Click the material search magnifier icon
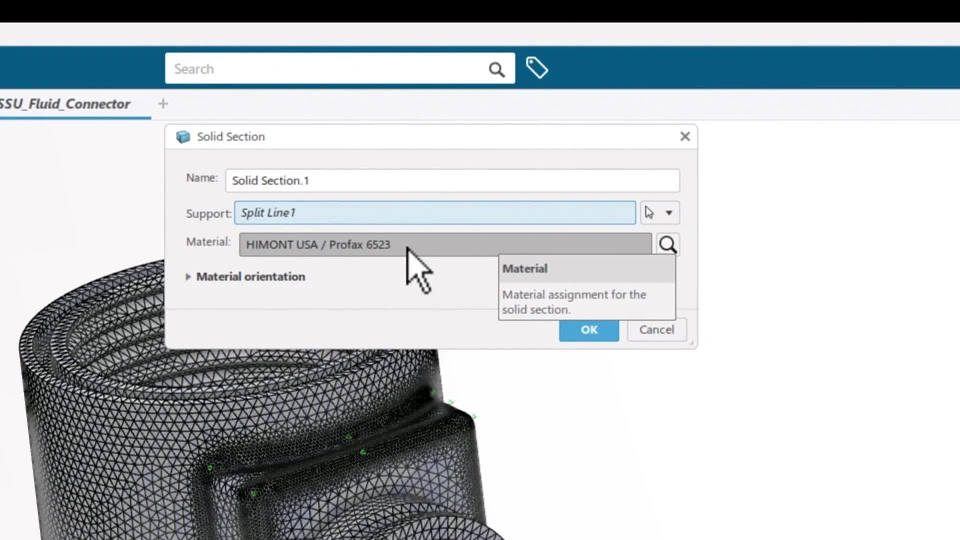 tap(667, 244)
